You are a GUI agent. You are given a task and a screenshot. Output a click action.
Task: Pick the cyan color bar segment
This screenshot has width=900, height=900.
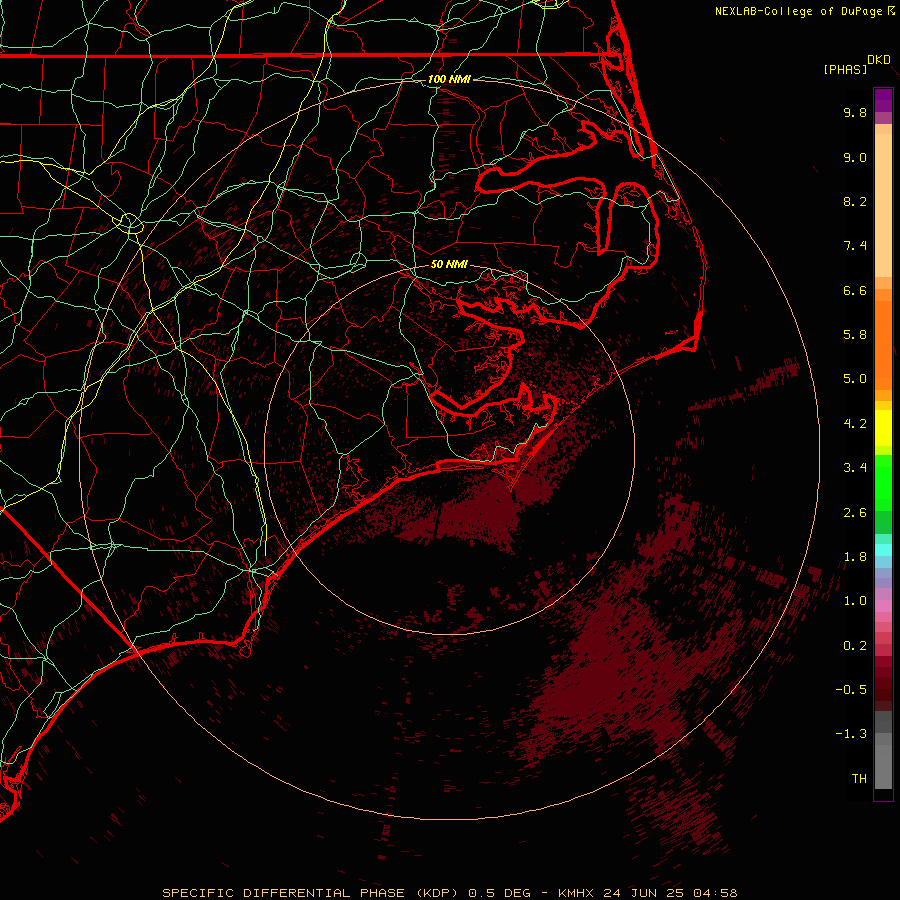tap(883, 550)
